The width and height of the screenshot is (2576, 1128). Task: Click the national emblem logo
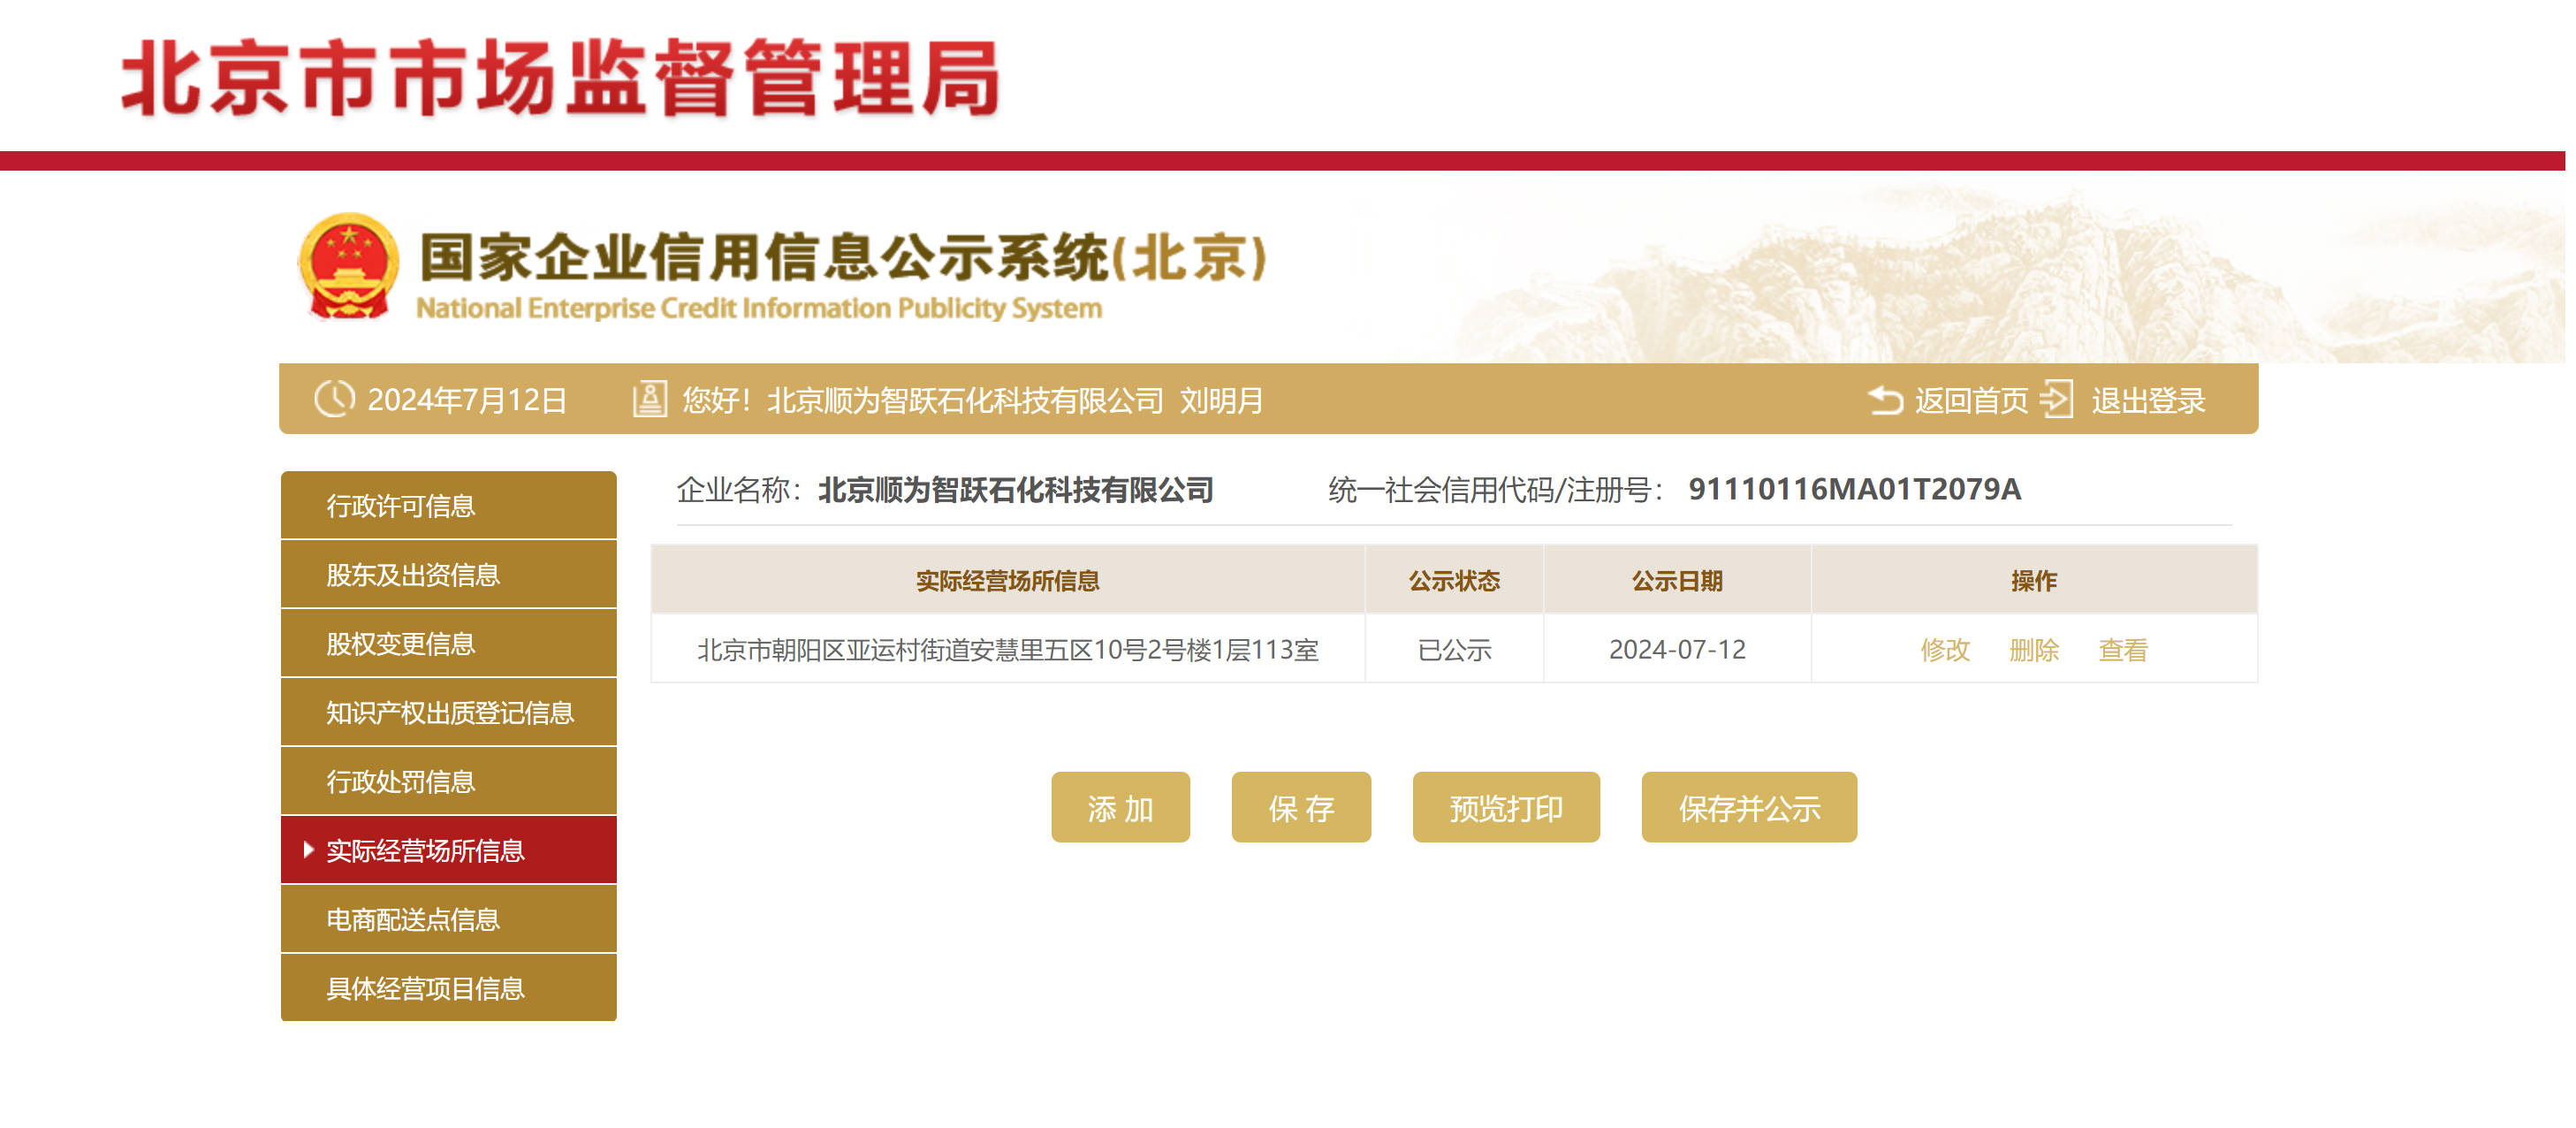348,266
